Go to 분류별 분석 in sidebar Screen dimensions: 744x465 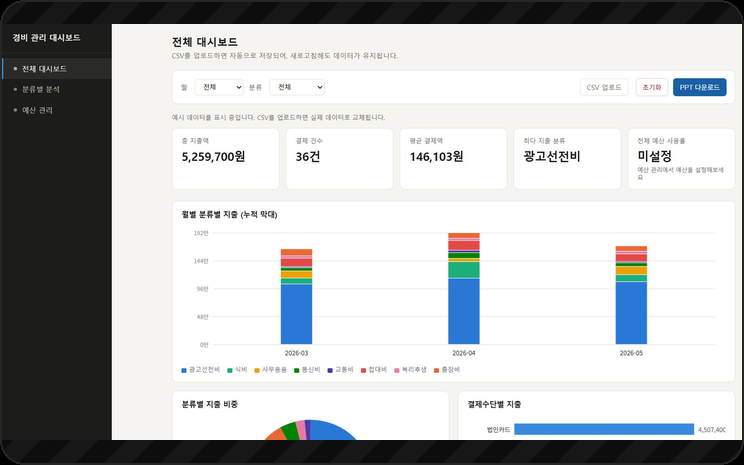(56, 89)
